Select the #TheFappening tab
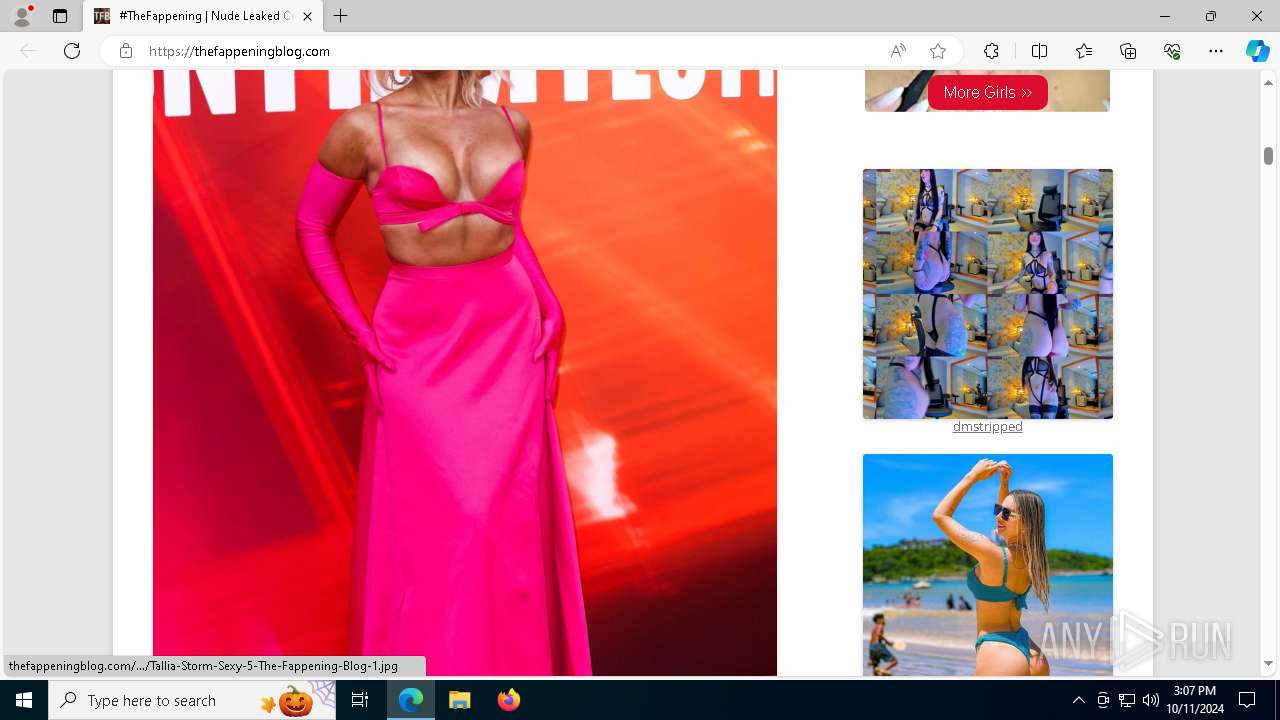The image size is (1280, 720). (204, 16)
